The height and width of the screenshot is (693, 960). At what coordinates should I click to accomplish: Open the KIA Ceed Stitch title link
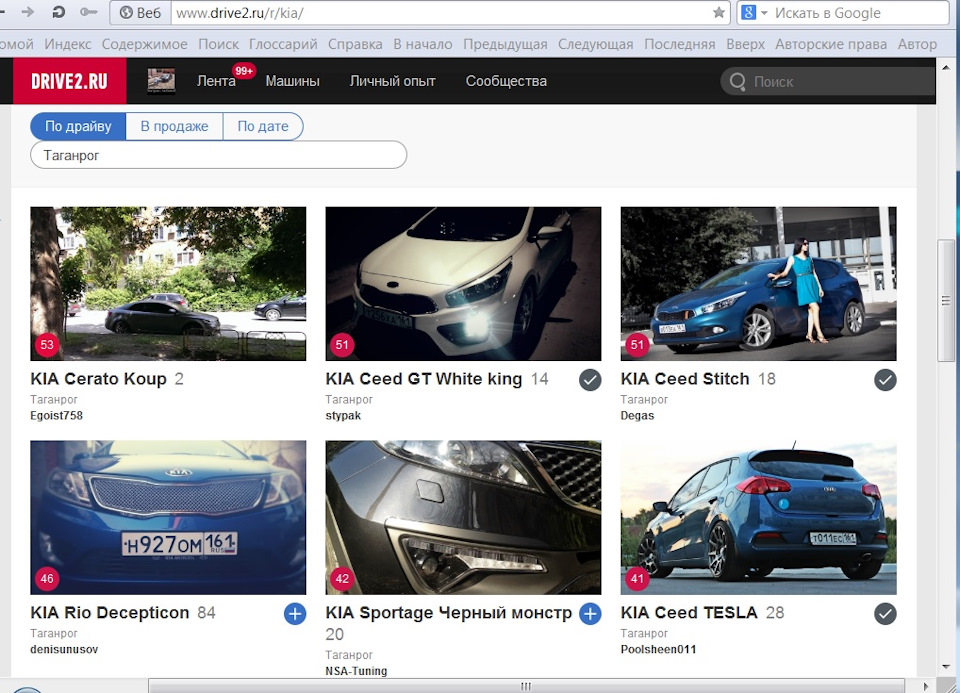(x=684, y=379)
